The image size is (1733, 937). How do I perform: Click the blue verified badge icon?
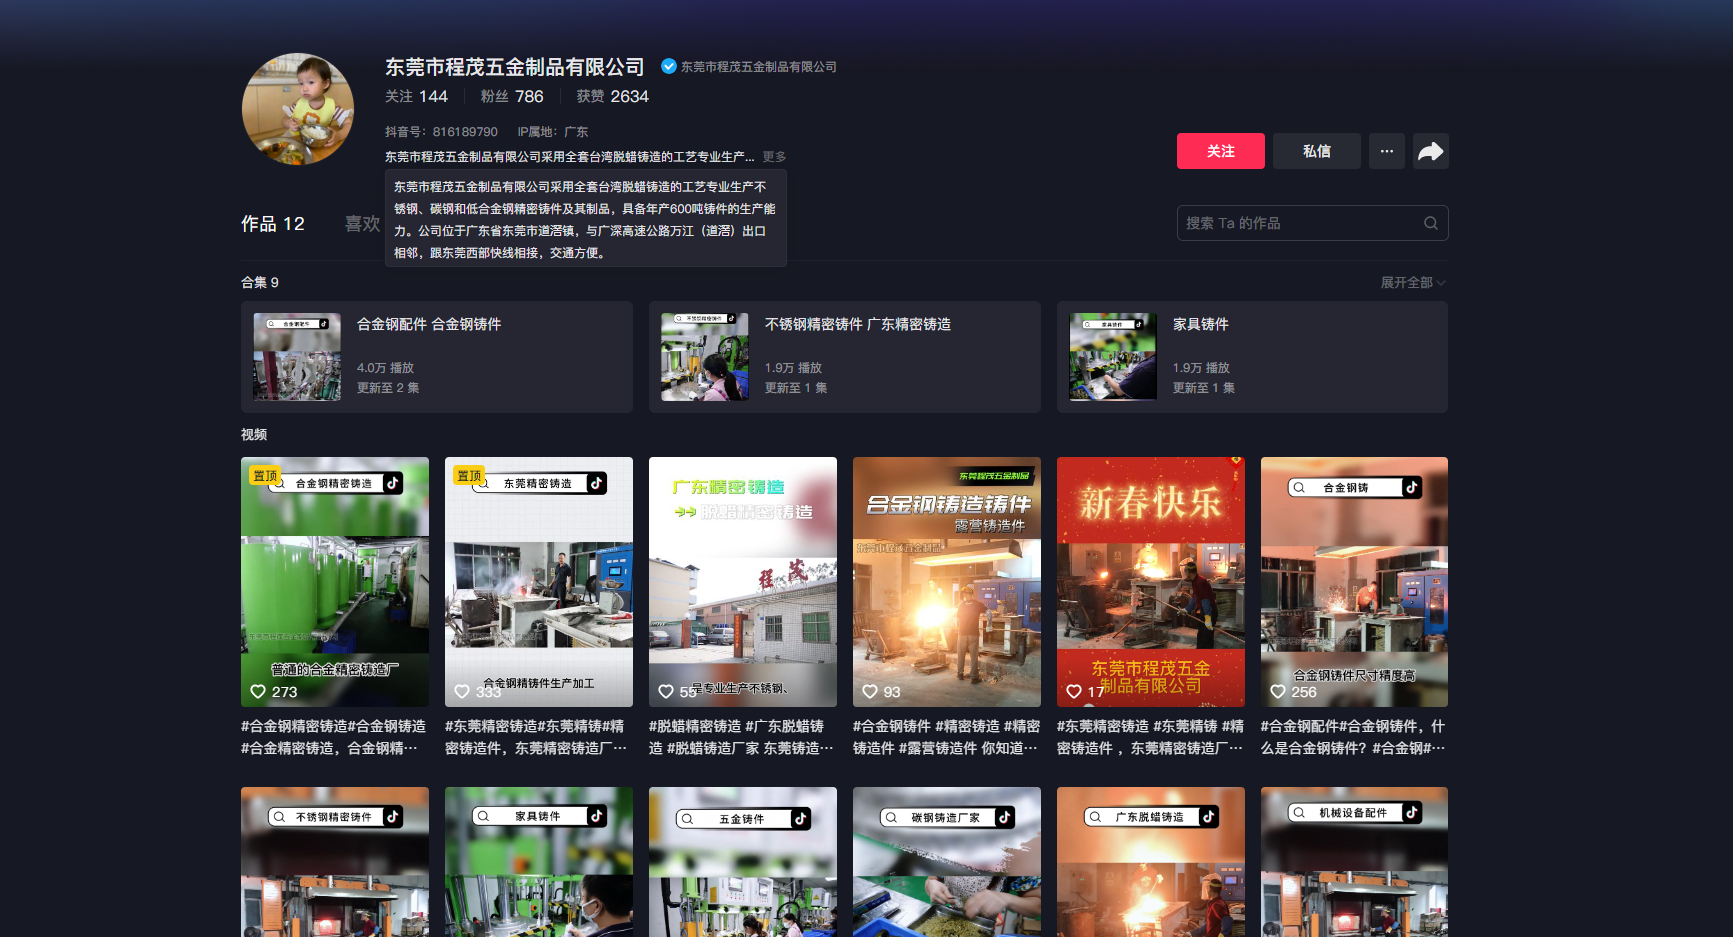[669, 67]
